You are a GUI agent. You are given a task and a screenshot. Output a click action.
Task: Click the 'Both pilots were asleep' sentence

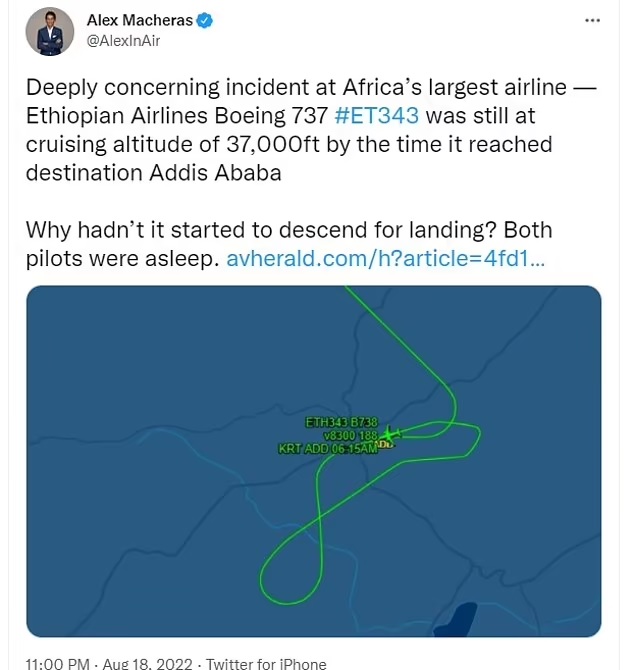tap(120, 258)
